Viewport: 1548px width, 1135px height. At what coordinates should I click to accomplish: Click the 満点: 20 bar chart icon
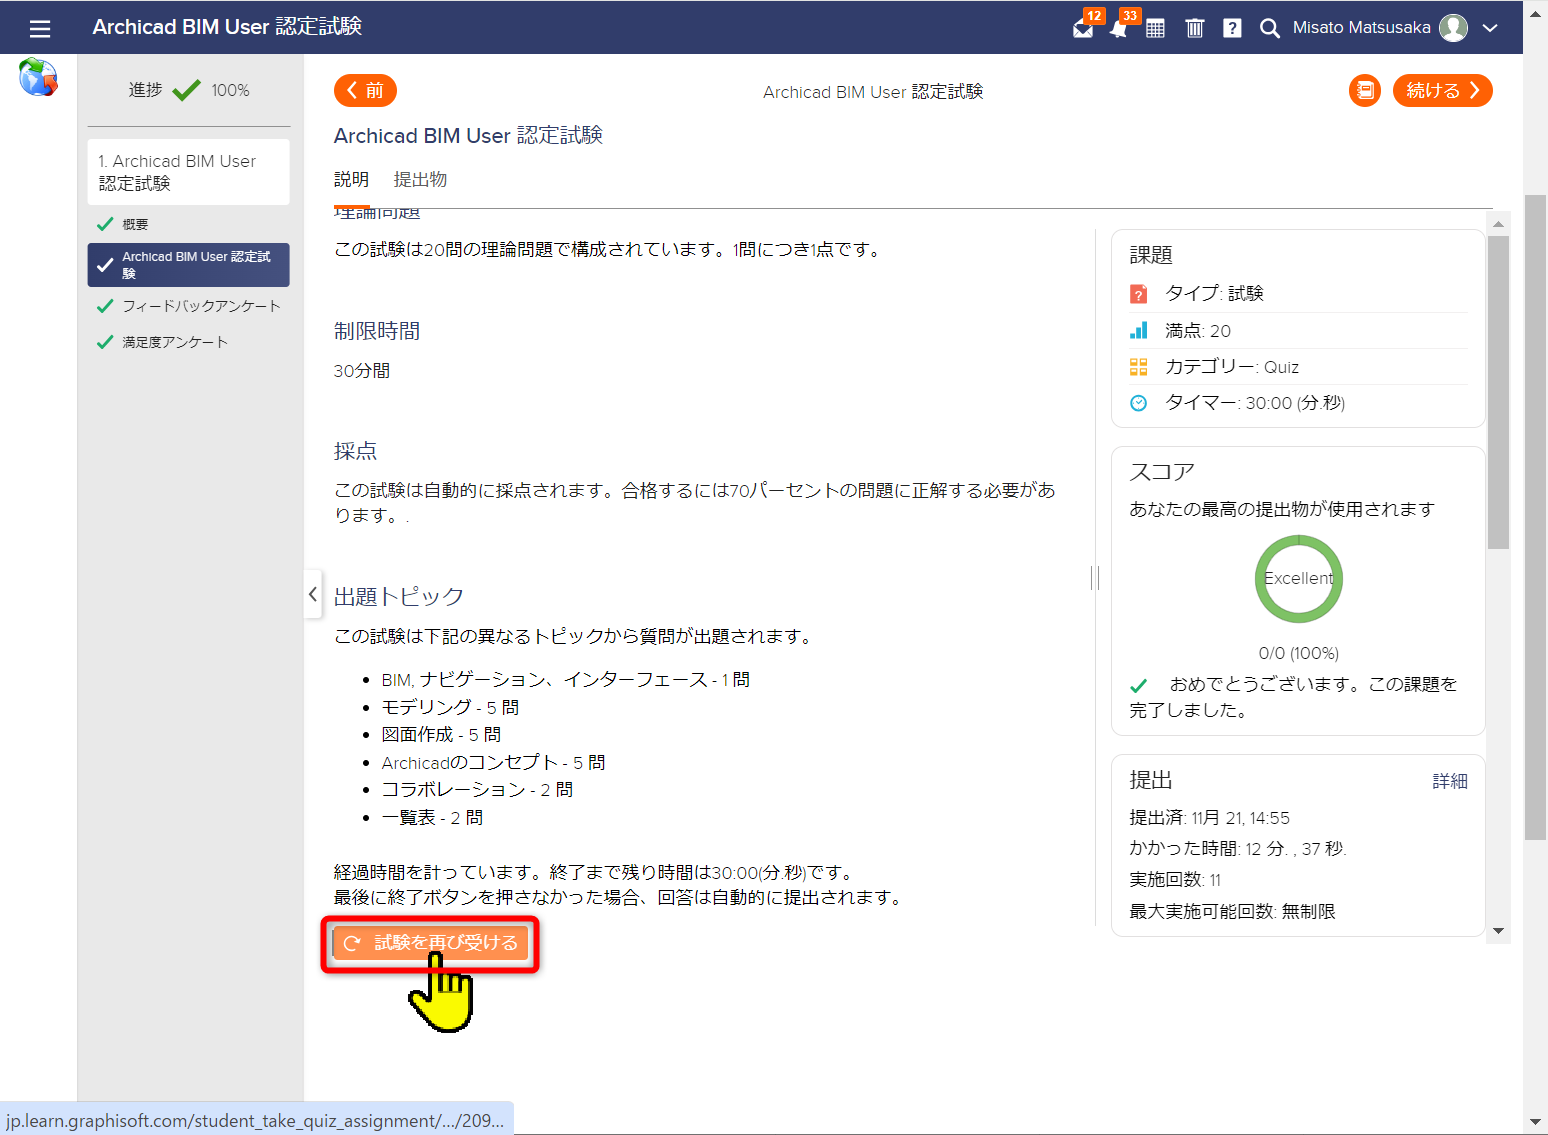1138,330
